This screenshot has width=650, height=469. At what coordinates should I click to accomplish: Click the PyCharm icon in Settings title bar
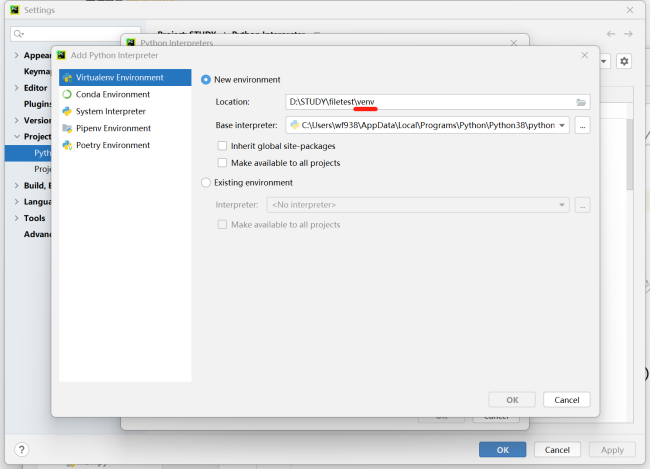click(15, 10)
